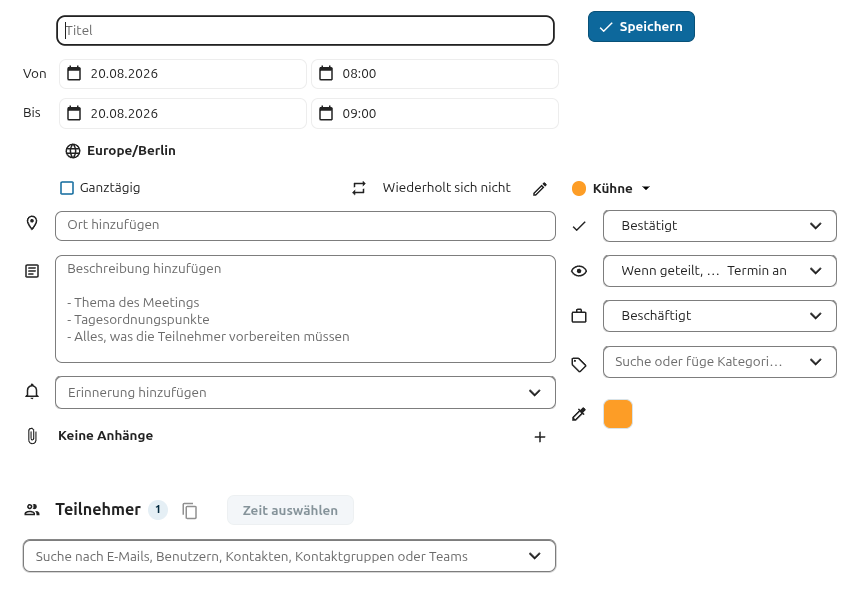Expand the Beschäftigt availability dropdown
Viewport: 857px width, 596px height.
coord(720,316)
